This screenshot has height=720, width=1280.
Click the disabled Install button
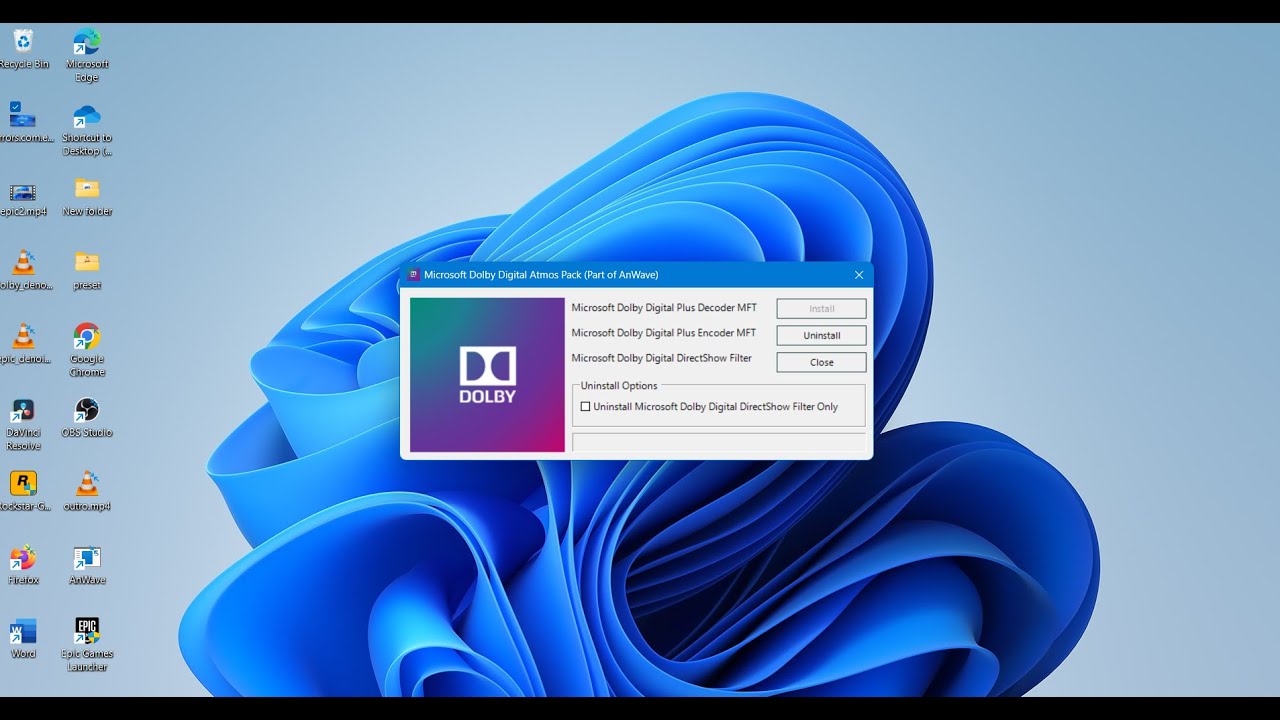click(821, 308)
